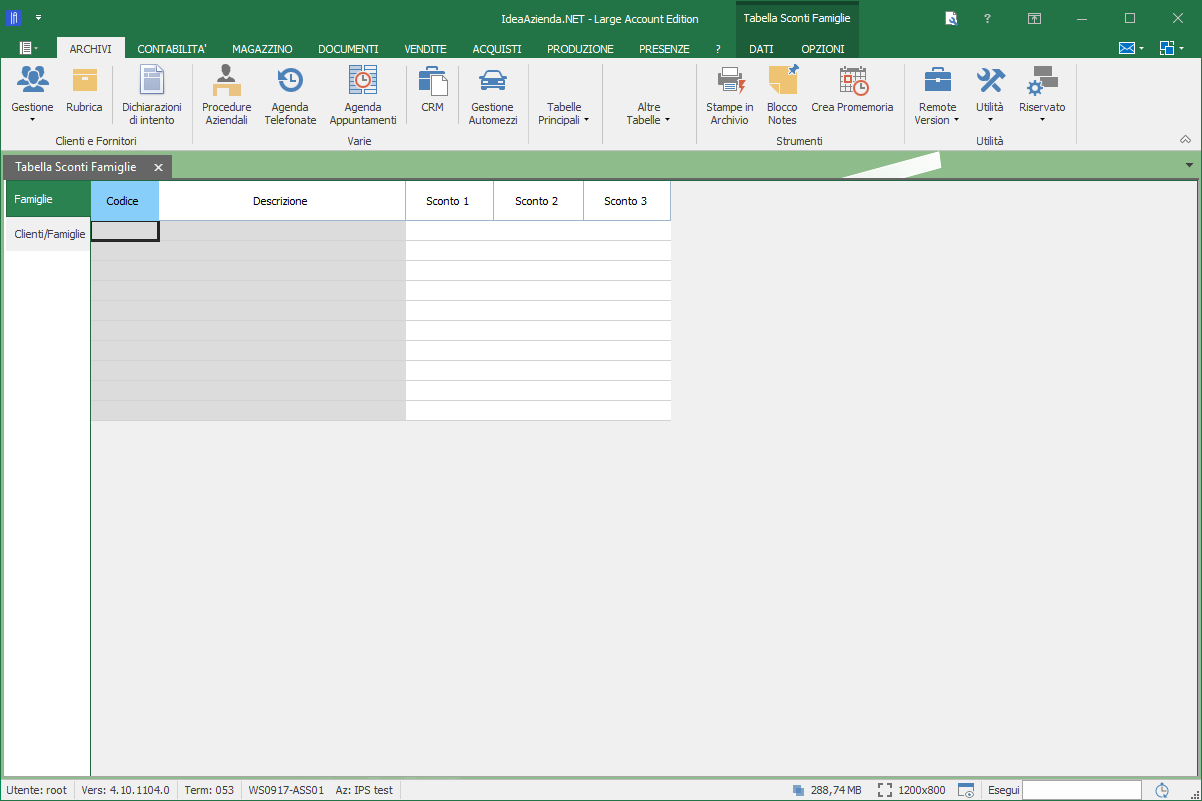
Task: Launch the CRM module
Action: (432, 80)
